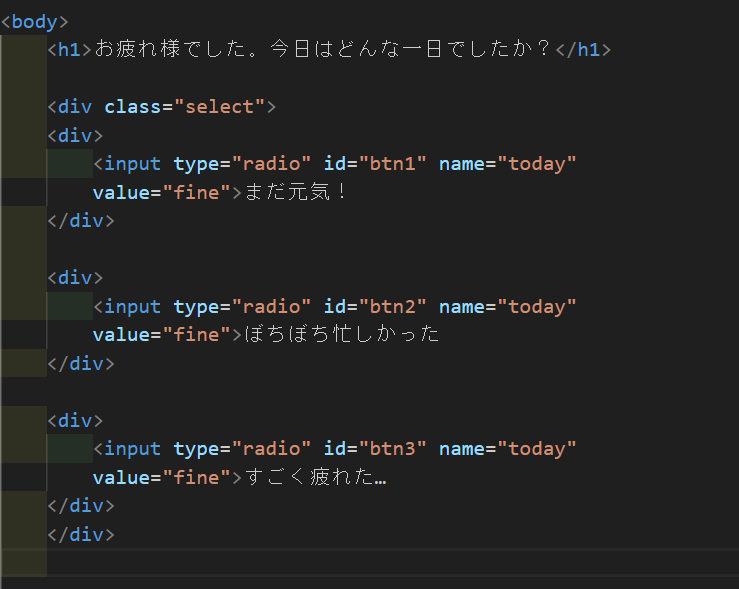The height and width of the screenshot is (589, 739).
Task: Click the div tag directly above btn1 input
Action: 75,136
